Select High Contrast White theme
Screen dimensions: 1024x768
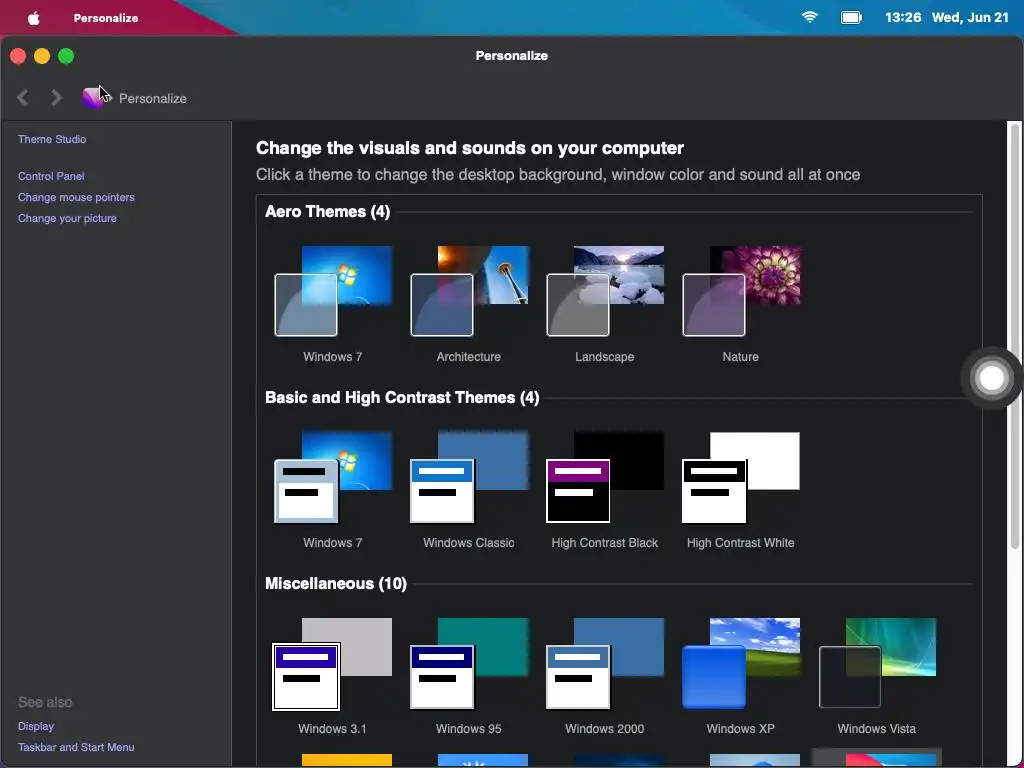741,490
